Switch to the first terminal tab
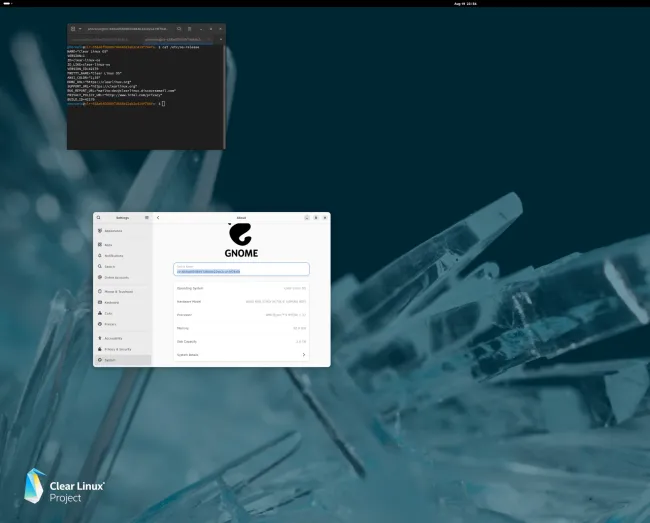Viewport: 650px width, 523px height. click(x=106, y=40)
